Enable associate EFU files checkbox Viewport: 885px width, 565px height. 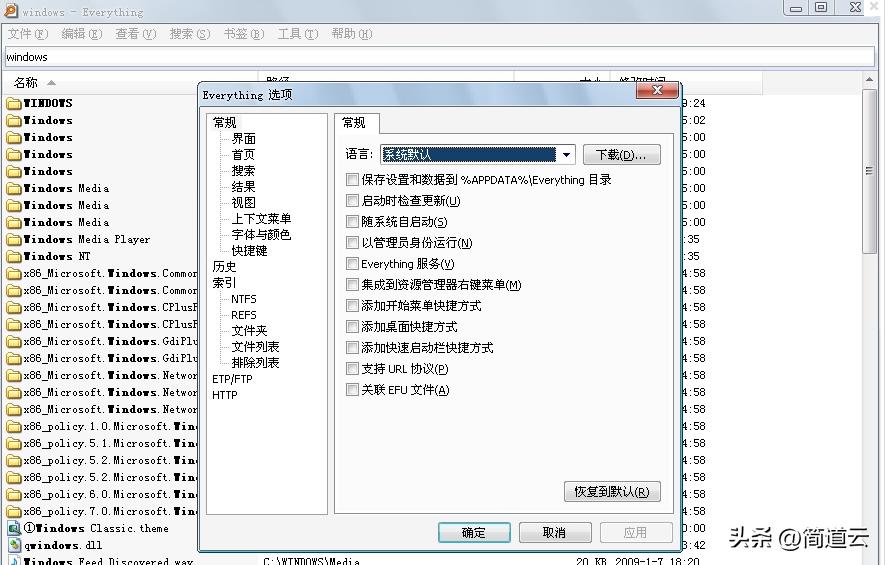click(x=352, y=389)
